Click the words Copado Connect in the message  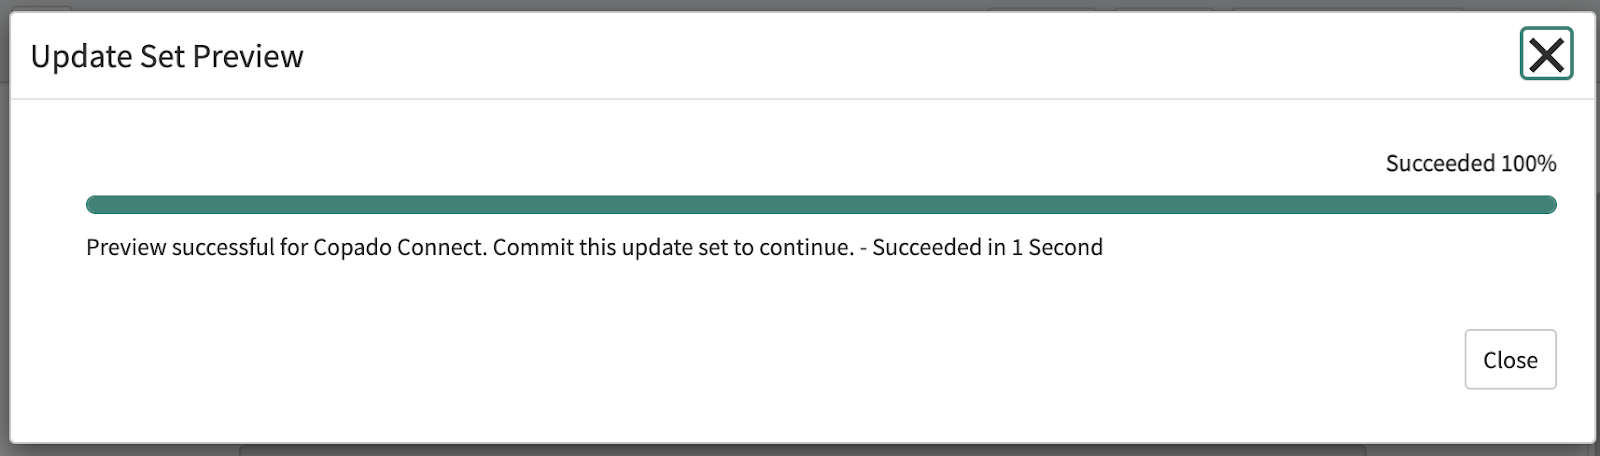399,247
